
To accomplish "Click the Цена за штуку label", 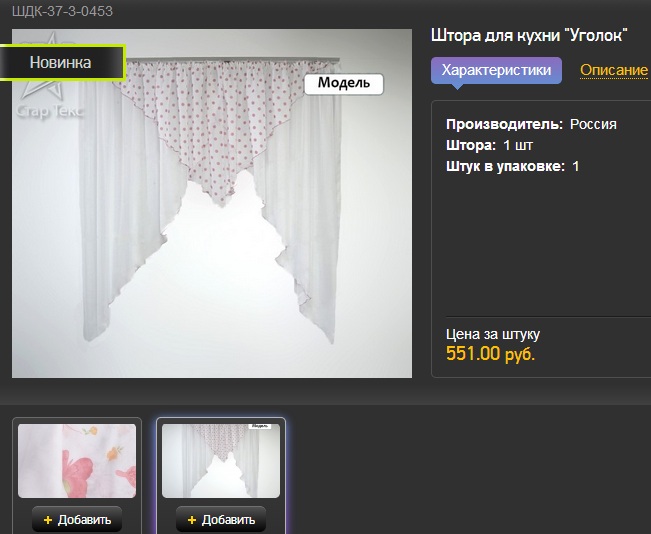I will (x=493, y=334).
